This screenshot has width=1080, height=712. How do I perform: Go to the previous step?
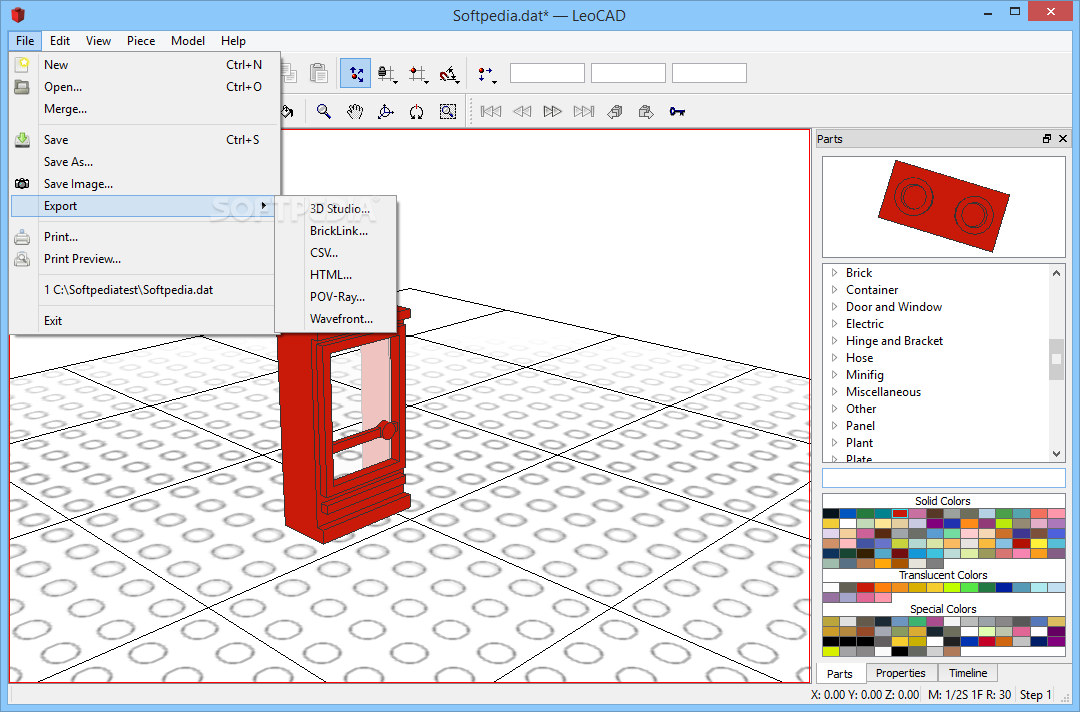(x=522, y=112)
